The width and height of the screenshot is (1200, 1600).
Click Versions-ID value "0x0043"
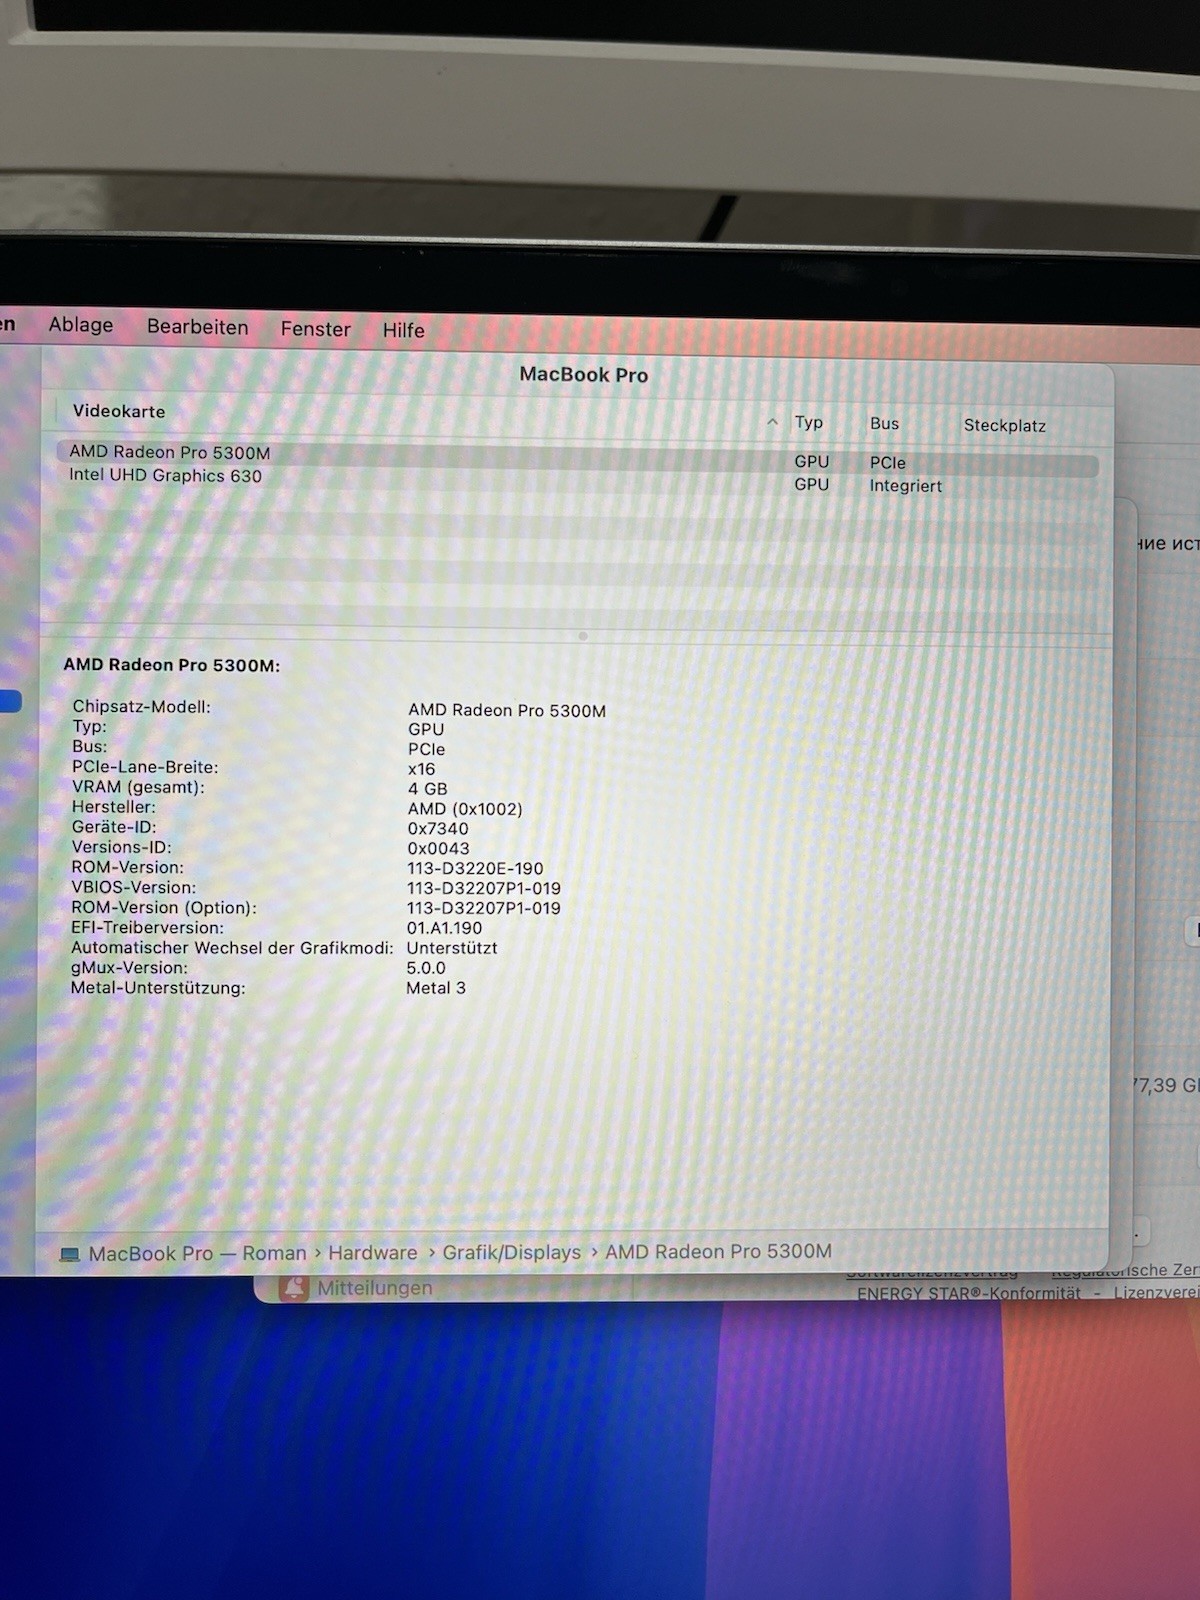pyautogui.click(x=437, y=849)
